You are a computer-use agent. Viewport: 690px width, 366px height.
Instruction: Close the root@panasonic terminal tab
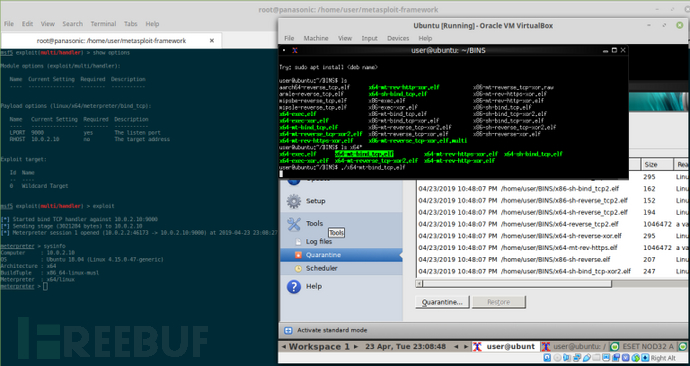coord(212,40)
